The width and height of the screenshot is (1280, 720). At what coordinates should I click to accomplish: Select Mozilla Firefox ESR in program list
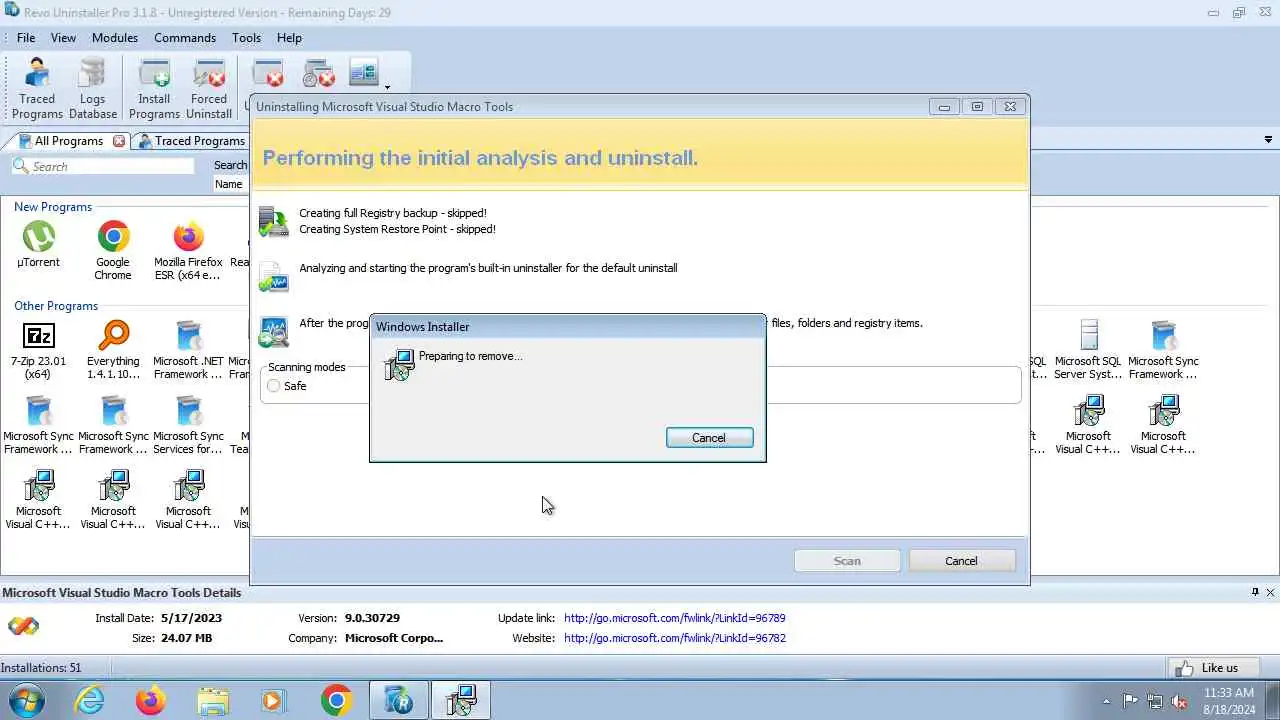[187, 251]
